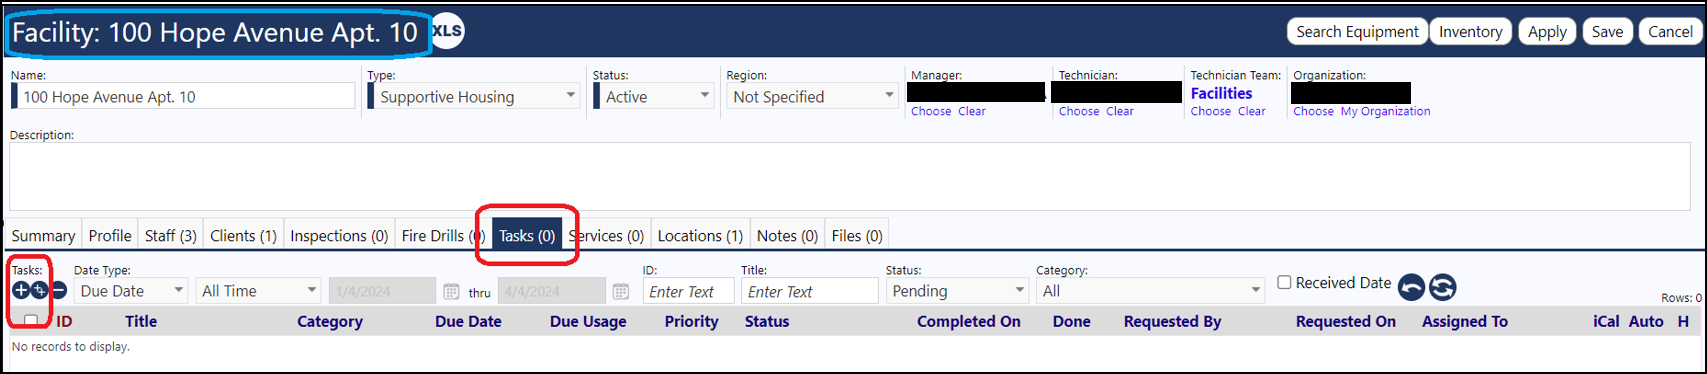Clear the assigned Manager
The width and height of the screenshot is (1707, 374).
(x=972, y=111)
